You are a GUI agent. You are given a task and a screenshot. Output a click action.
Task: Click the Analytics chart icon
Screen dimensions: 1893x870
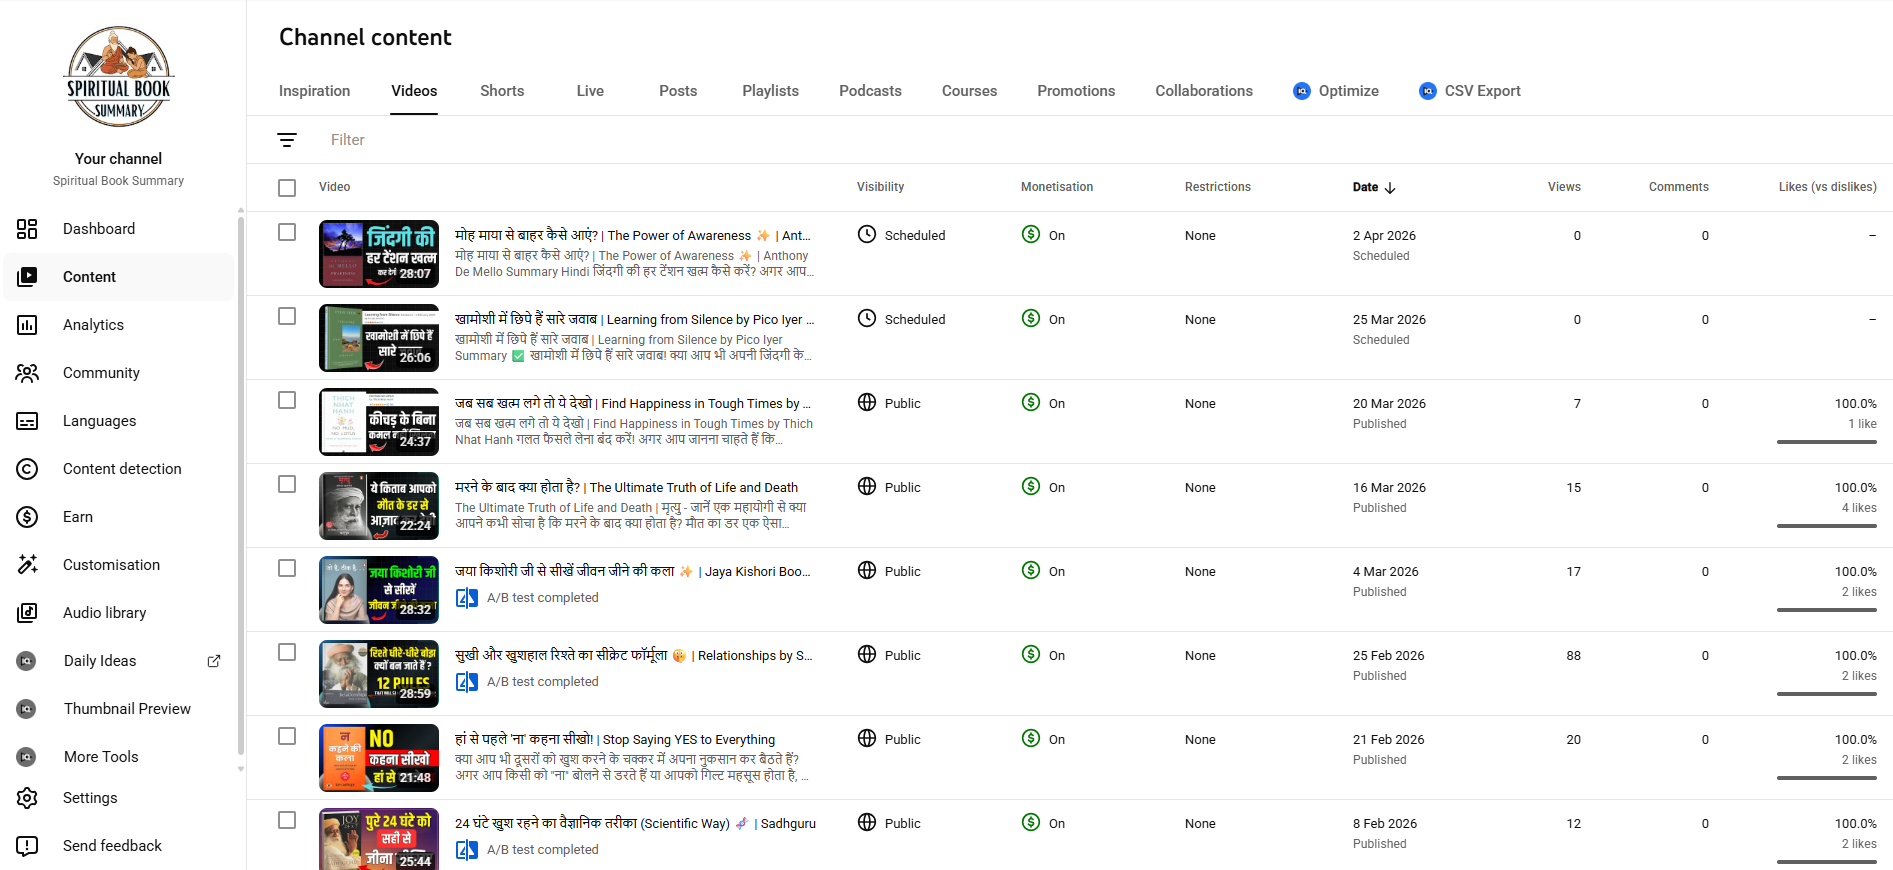pos(27,325)
